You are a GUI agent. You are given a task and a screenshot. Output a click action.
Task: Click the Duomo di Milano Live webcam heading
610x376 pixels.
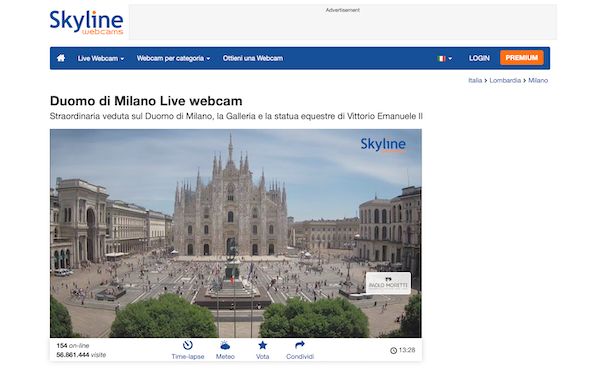(x=146, y=101)
